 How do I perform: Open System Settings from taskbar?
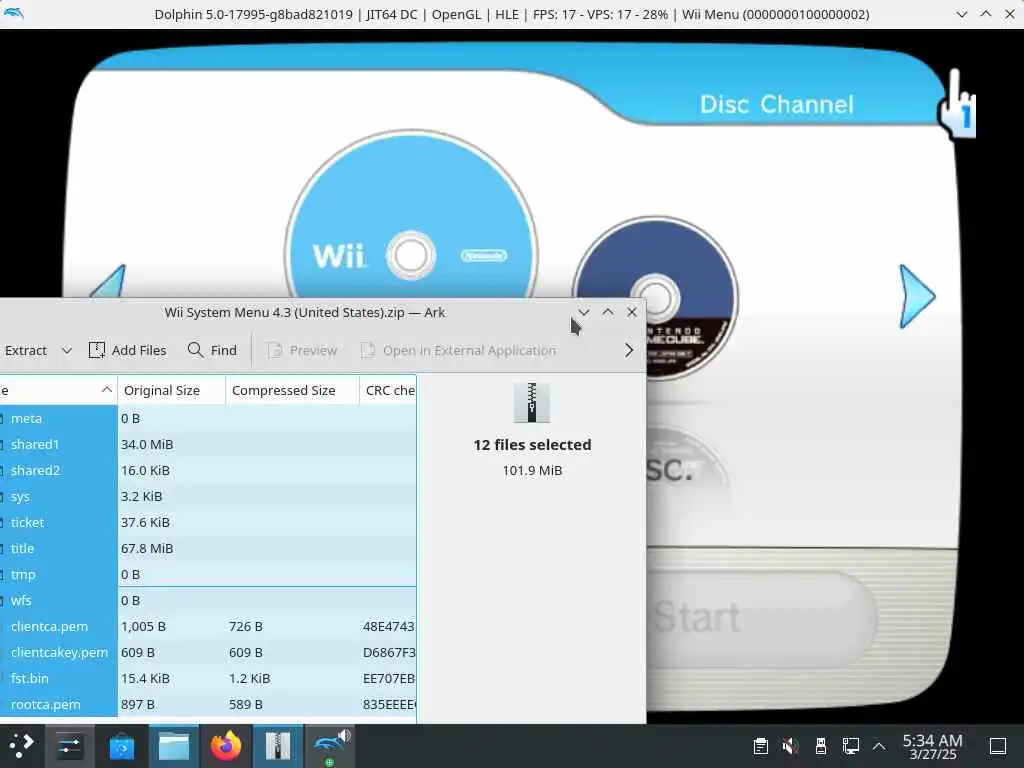click(69, 745)
